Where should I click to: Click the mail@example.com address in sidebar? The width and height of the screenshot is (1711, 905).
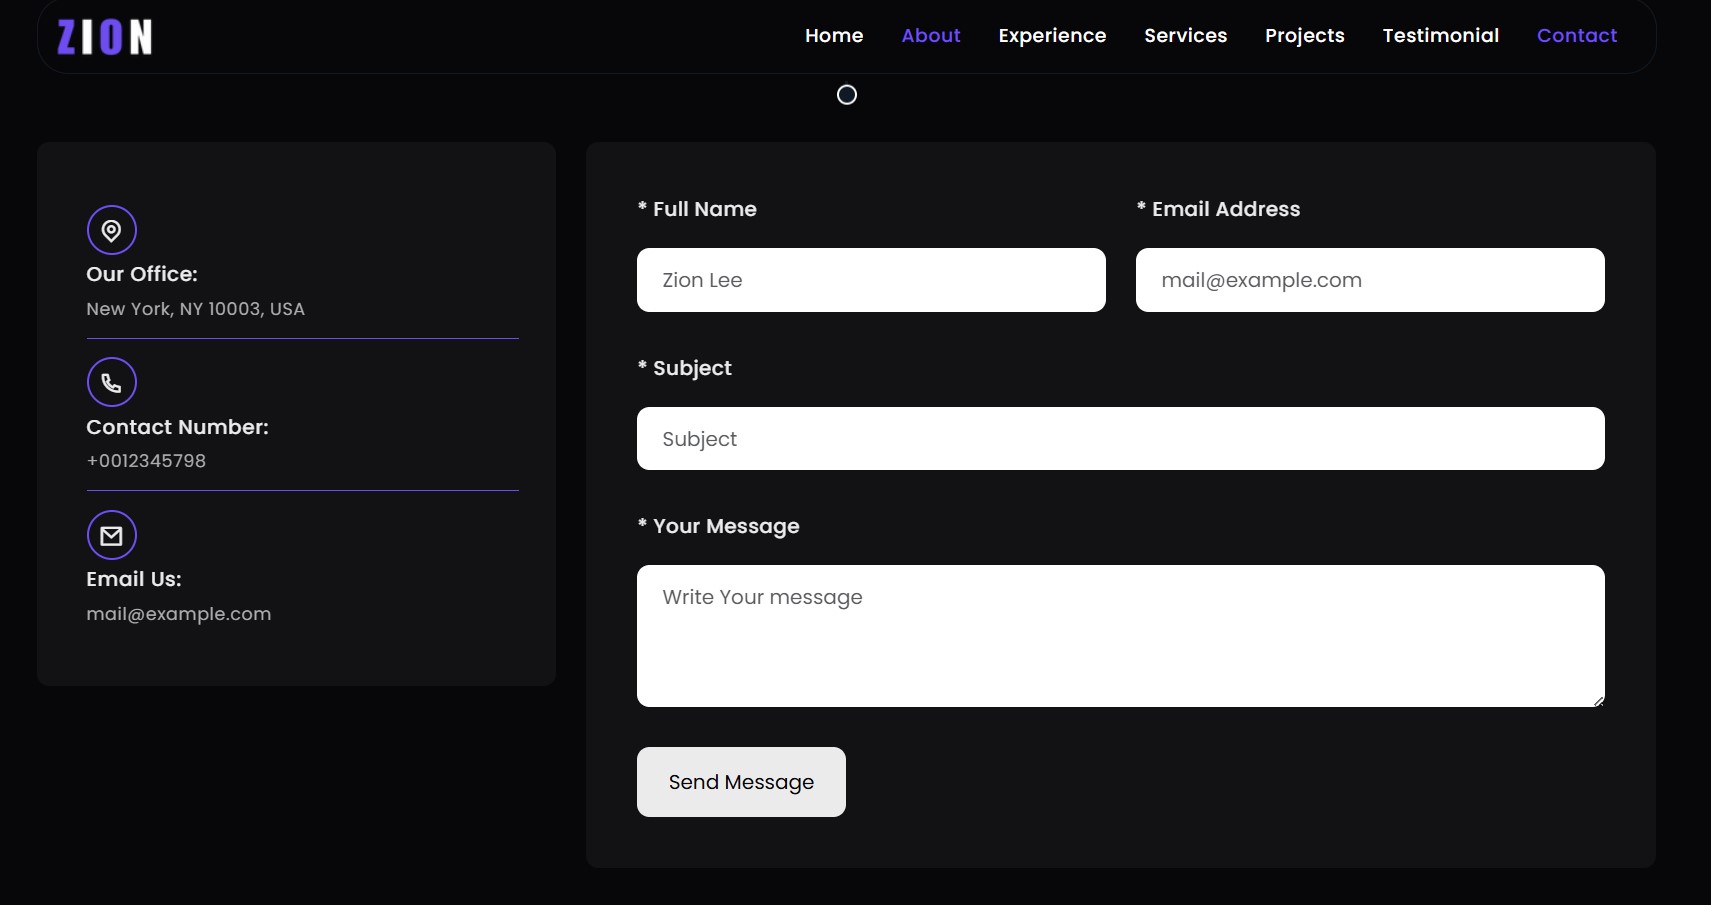[178, 614]
